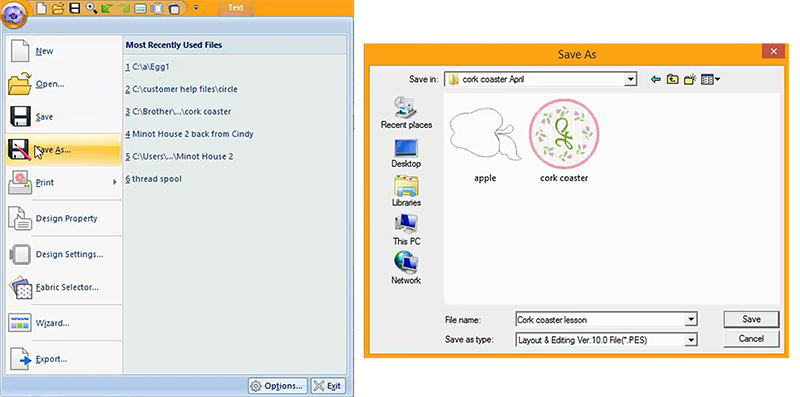
Task: Click the Open folder icon in quick toolbar
Action: click(58, 8)
